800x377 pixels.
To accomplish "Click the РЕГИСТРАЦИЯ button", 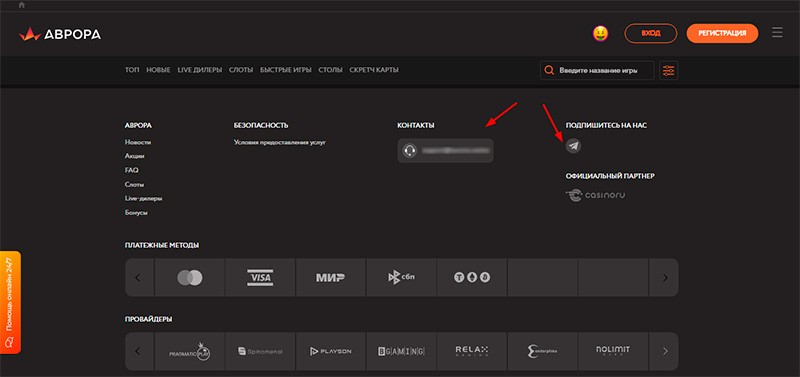I will tap(722, 33).
